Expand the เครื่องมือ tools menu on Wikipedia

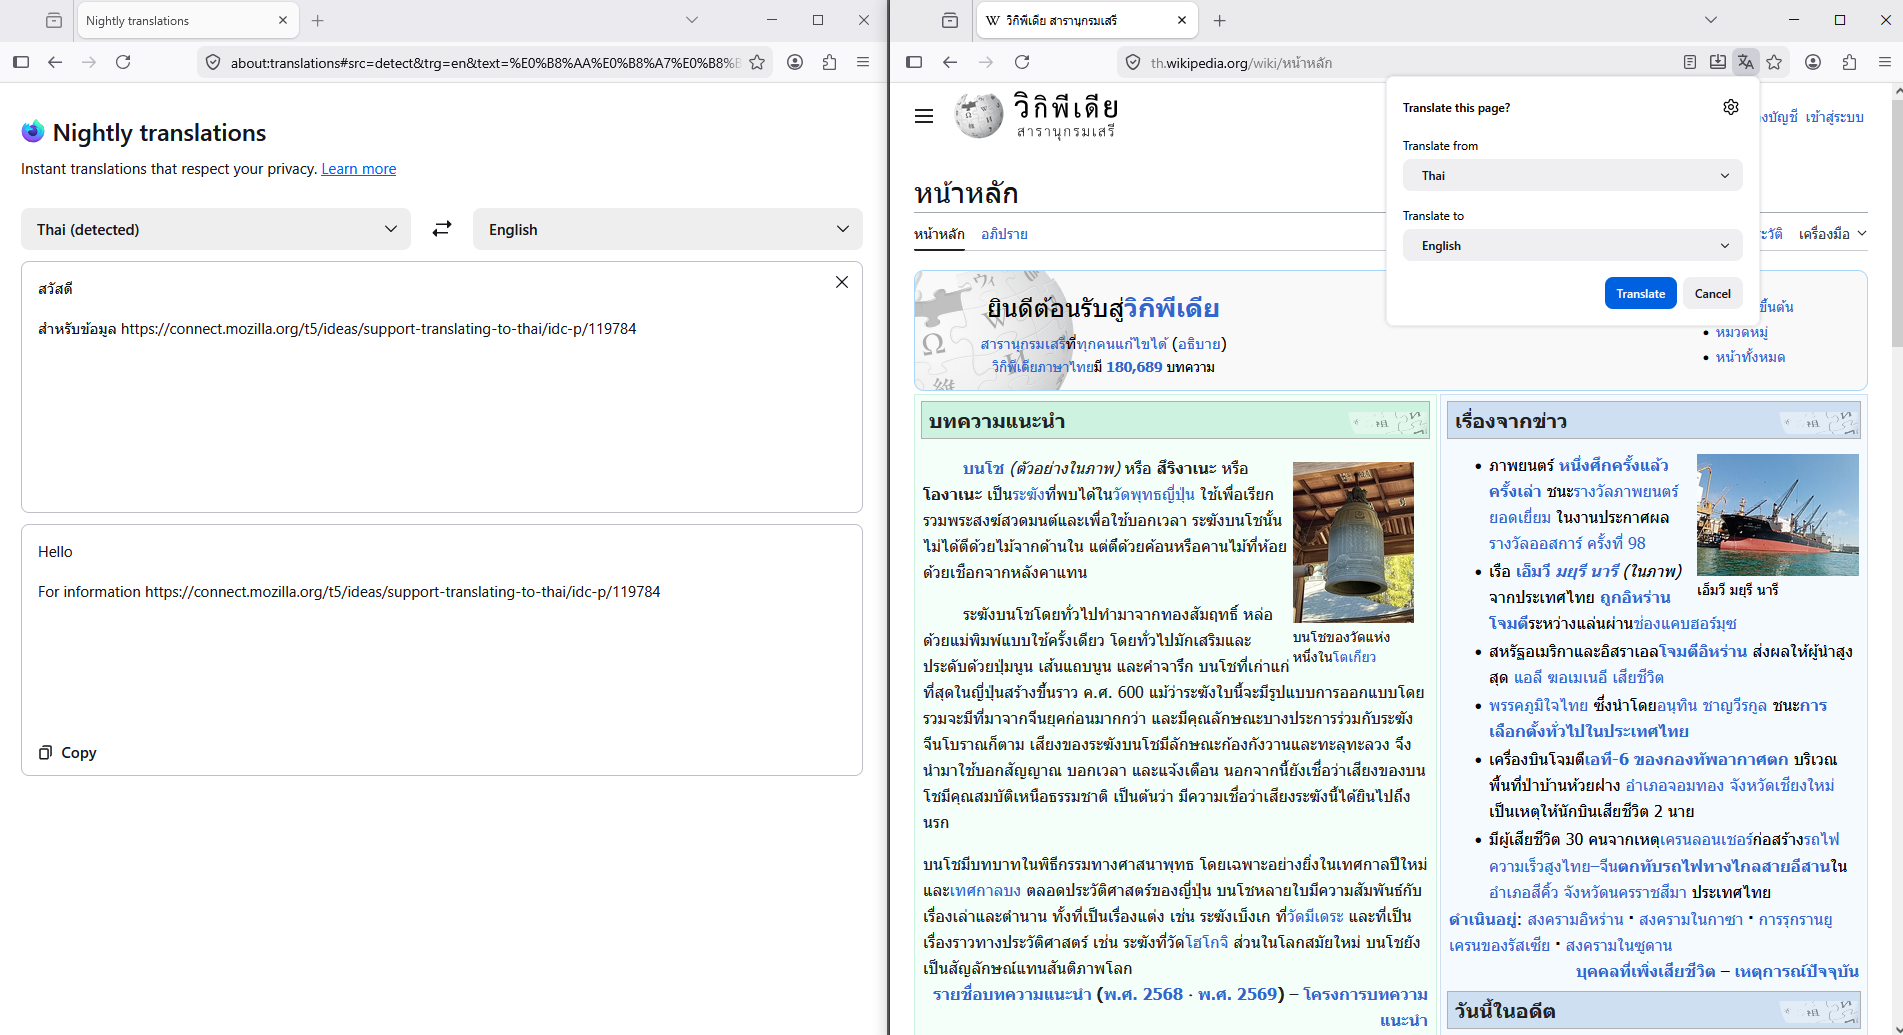point(1832,234)
